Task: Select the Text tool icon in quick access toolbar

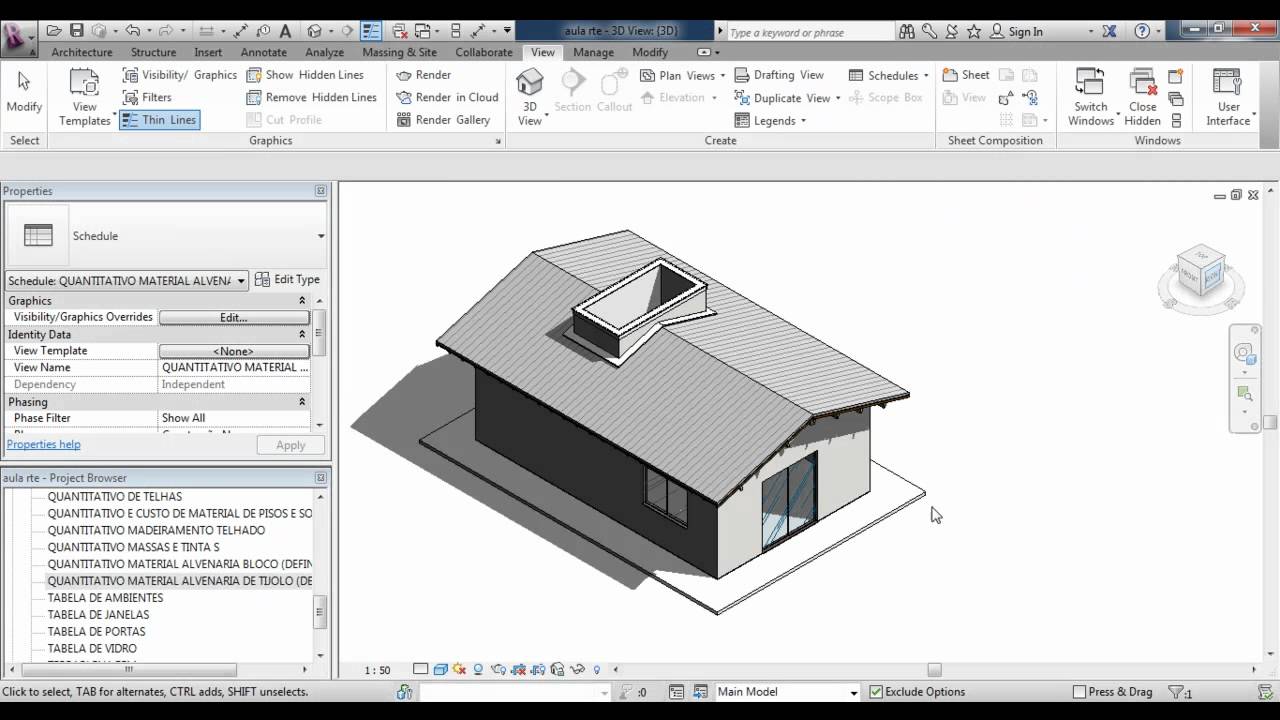Action: [285, 31]
